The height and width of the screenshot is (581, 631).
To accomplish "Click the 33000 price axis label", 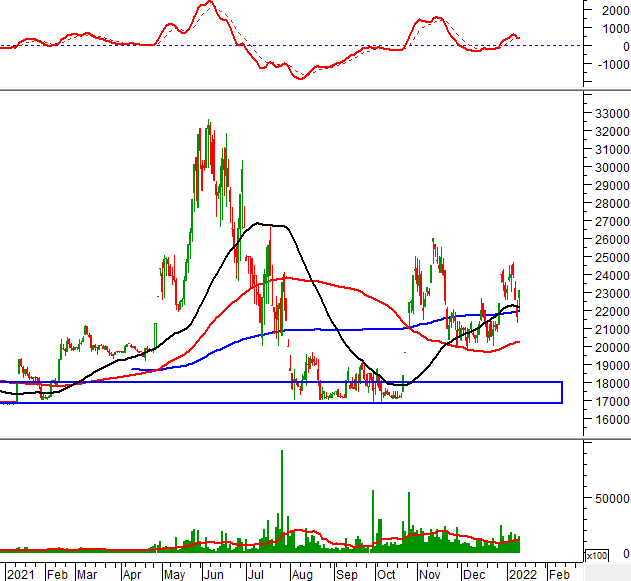I will pyautogui.click(x=610, y=114).
